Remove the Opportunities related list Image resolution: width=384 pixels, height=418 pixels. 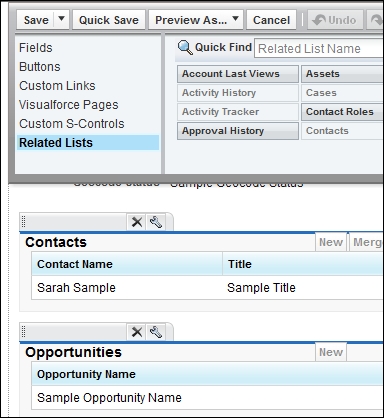click(137, 332)
